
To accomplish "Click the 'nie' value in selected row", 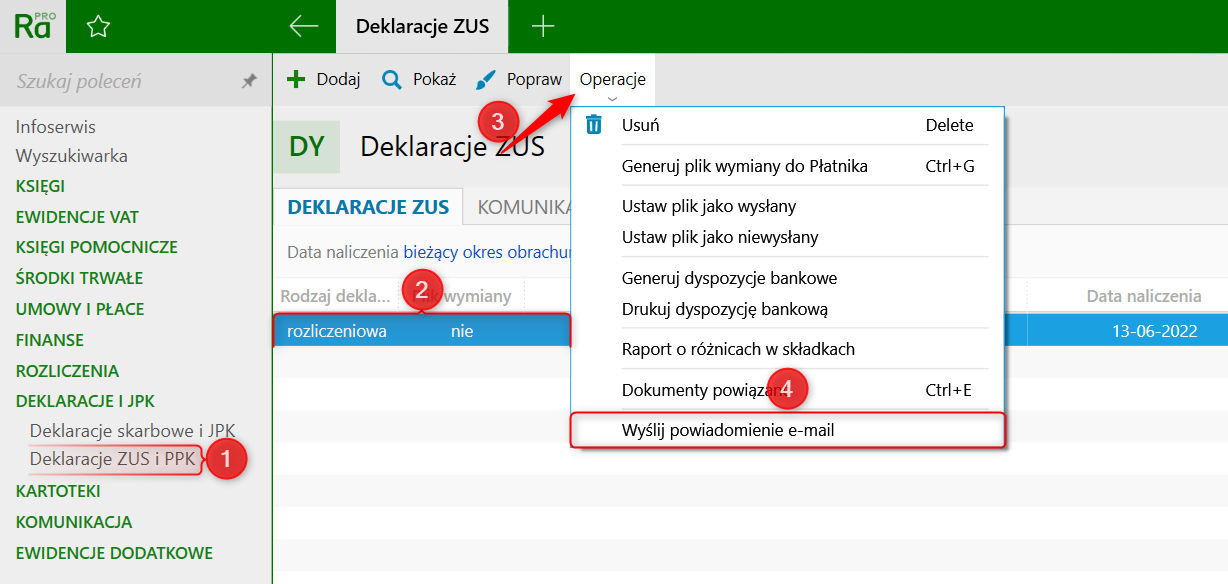I will click(462, 331).
